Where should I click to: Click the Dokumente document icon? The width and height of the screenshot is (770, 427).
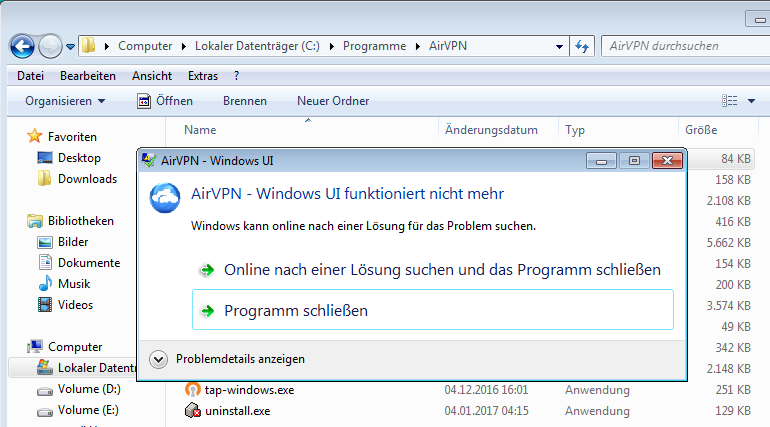pyautogui.click(x=45, y=263)
